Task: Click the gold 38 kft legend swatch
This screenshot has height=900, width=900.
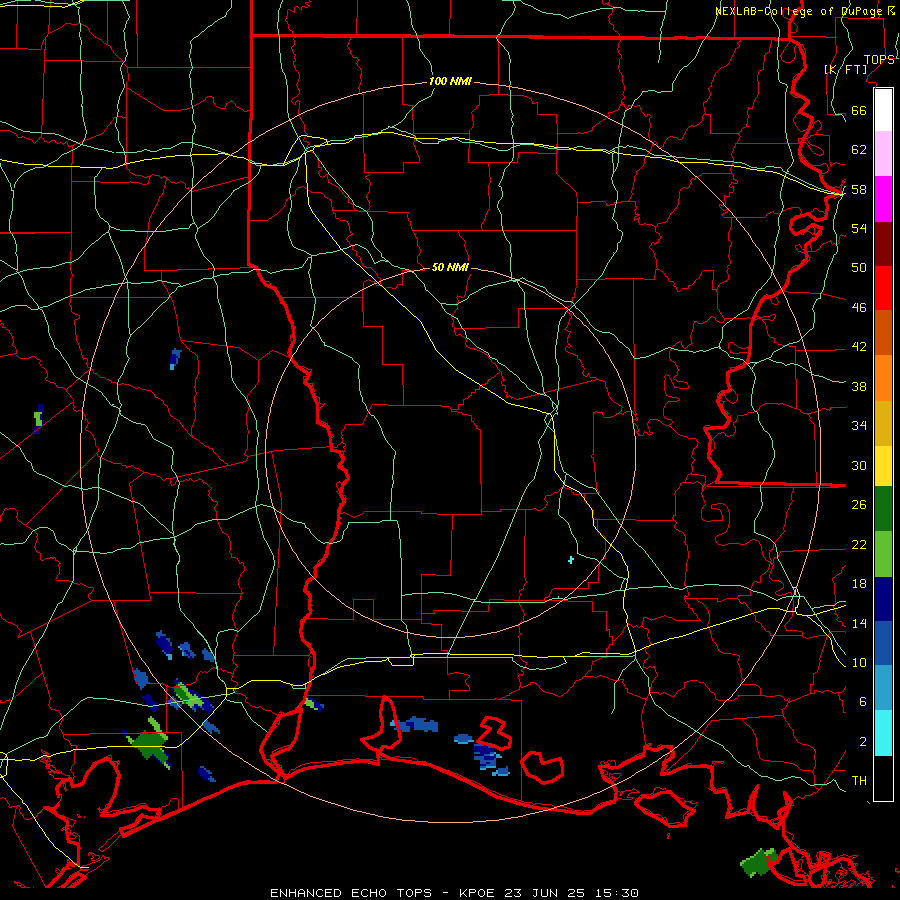Action: (x=883, y=423)
